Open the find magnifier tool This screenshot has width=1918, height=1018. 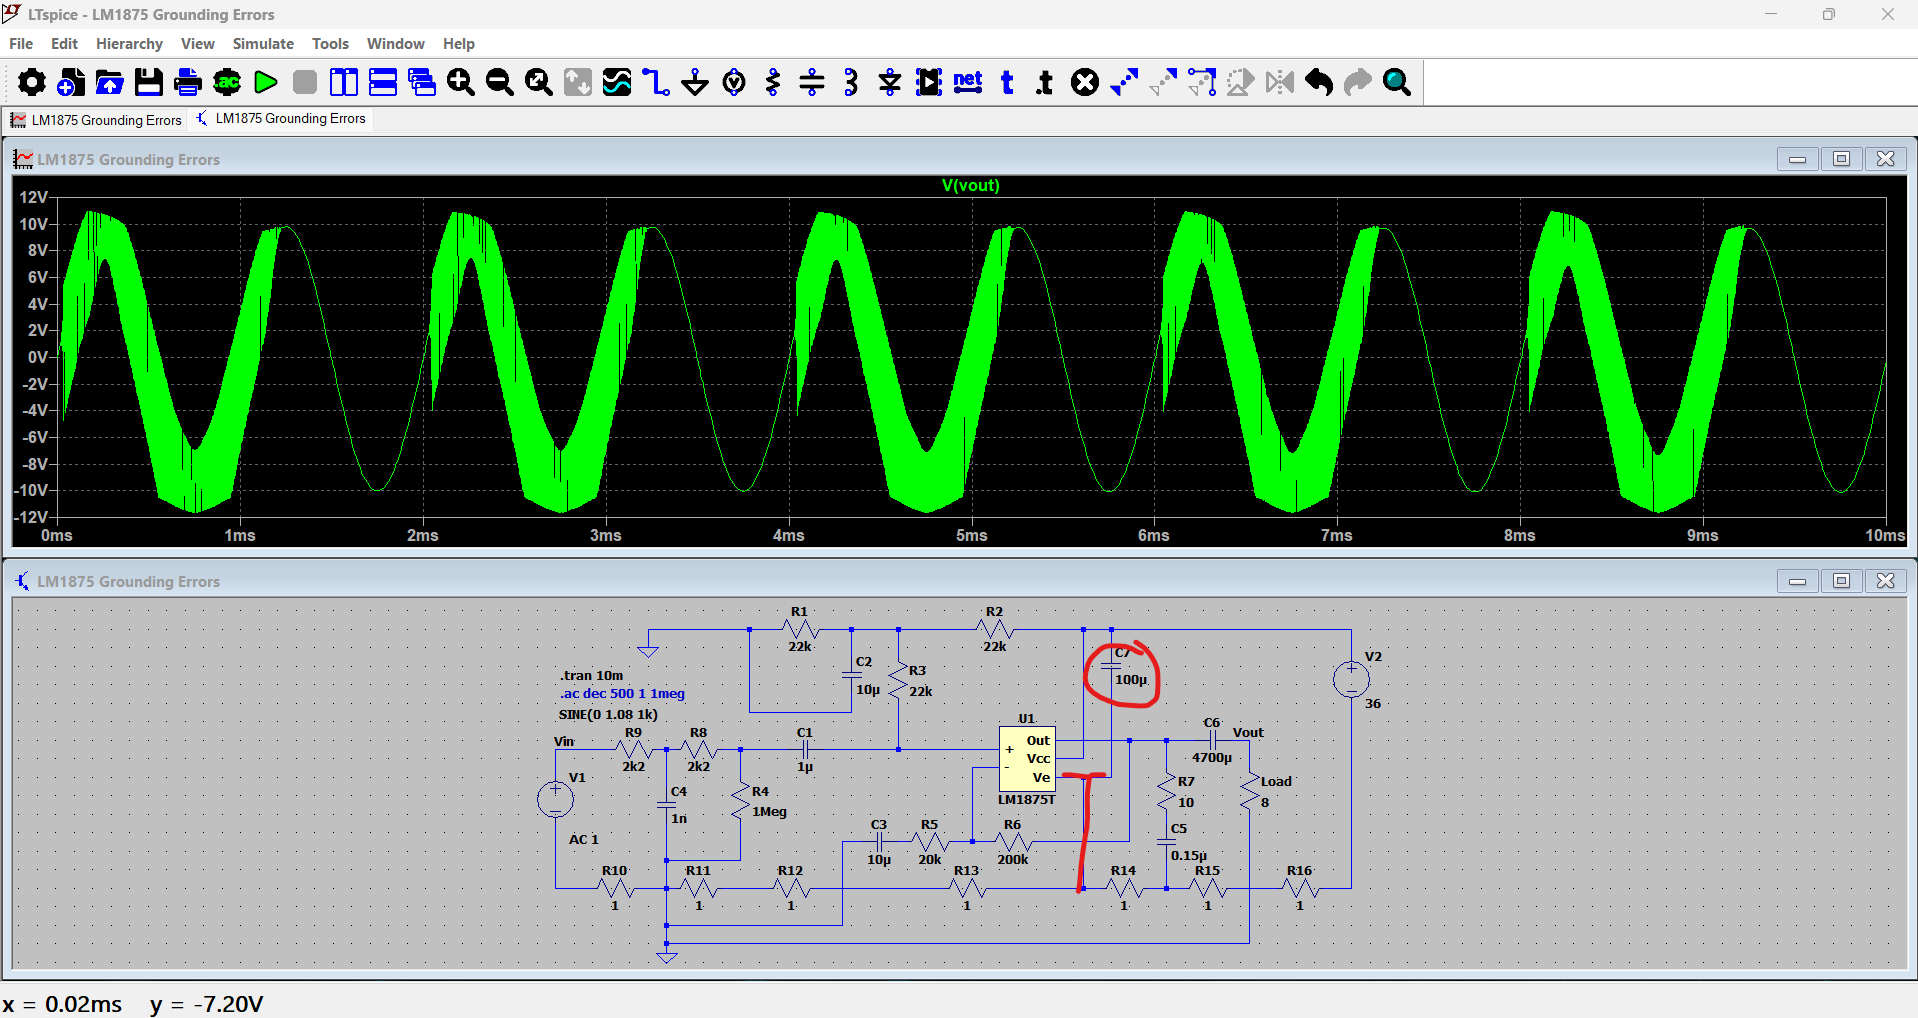1397,82
